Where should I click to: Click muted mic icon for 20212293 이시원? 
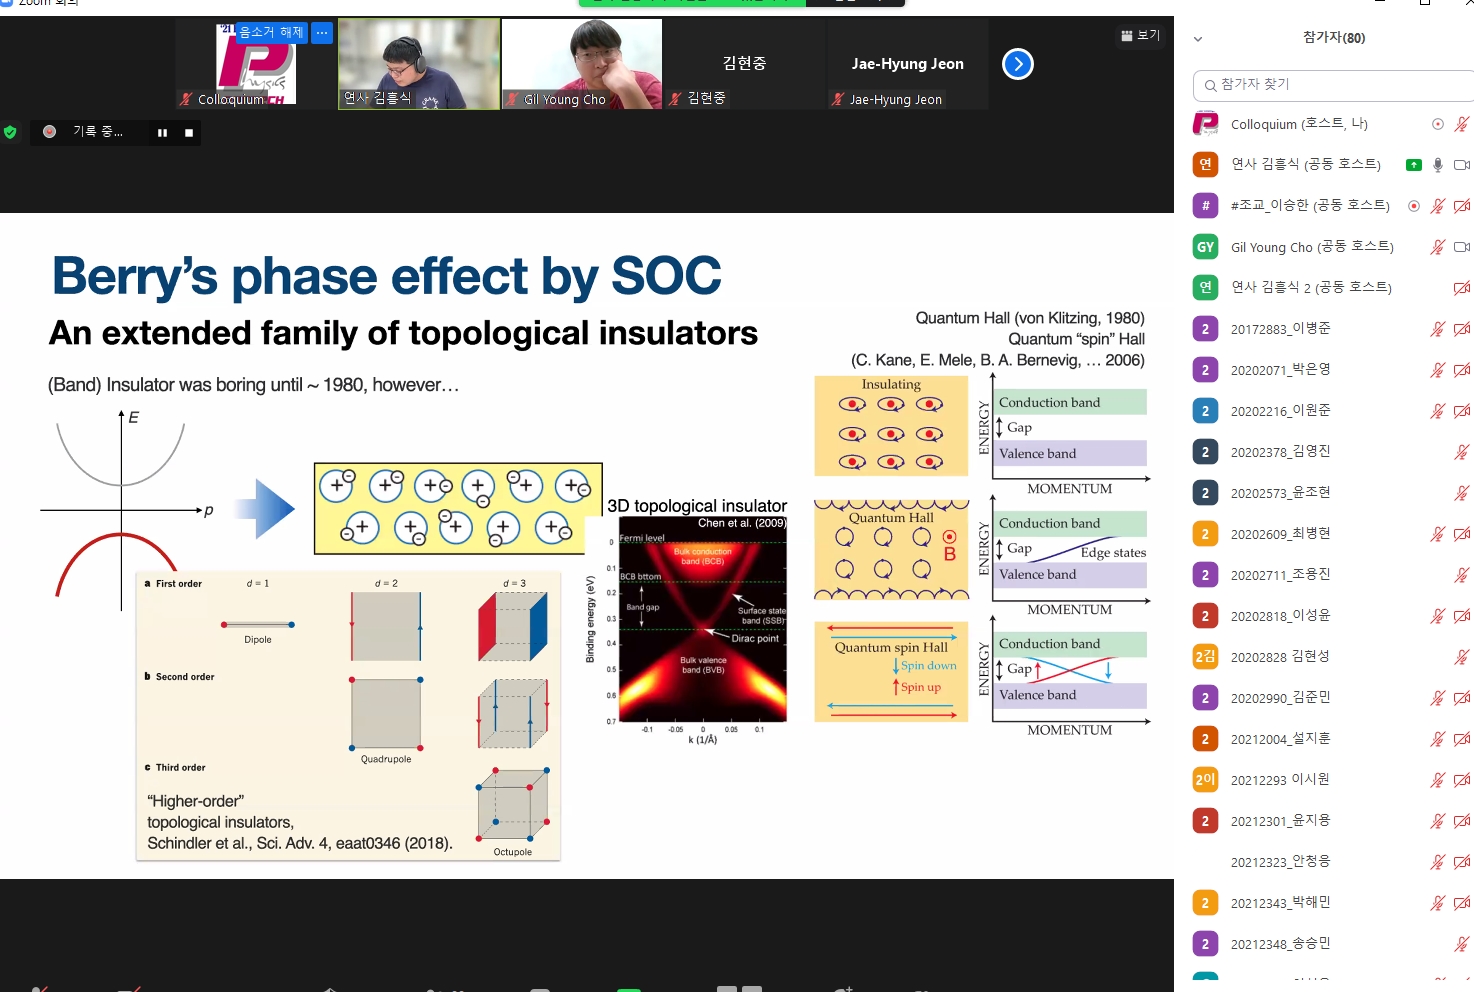pyautogui.click(x=1438, y=780)
